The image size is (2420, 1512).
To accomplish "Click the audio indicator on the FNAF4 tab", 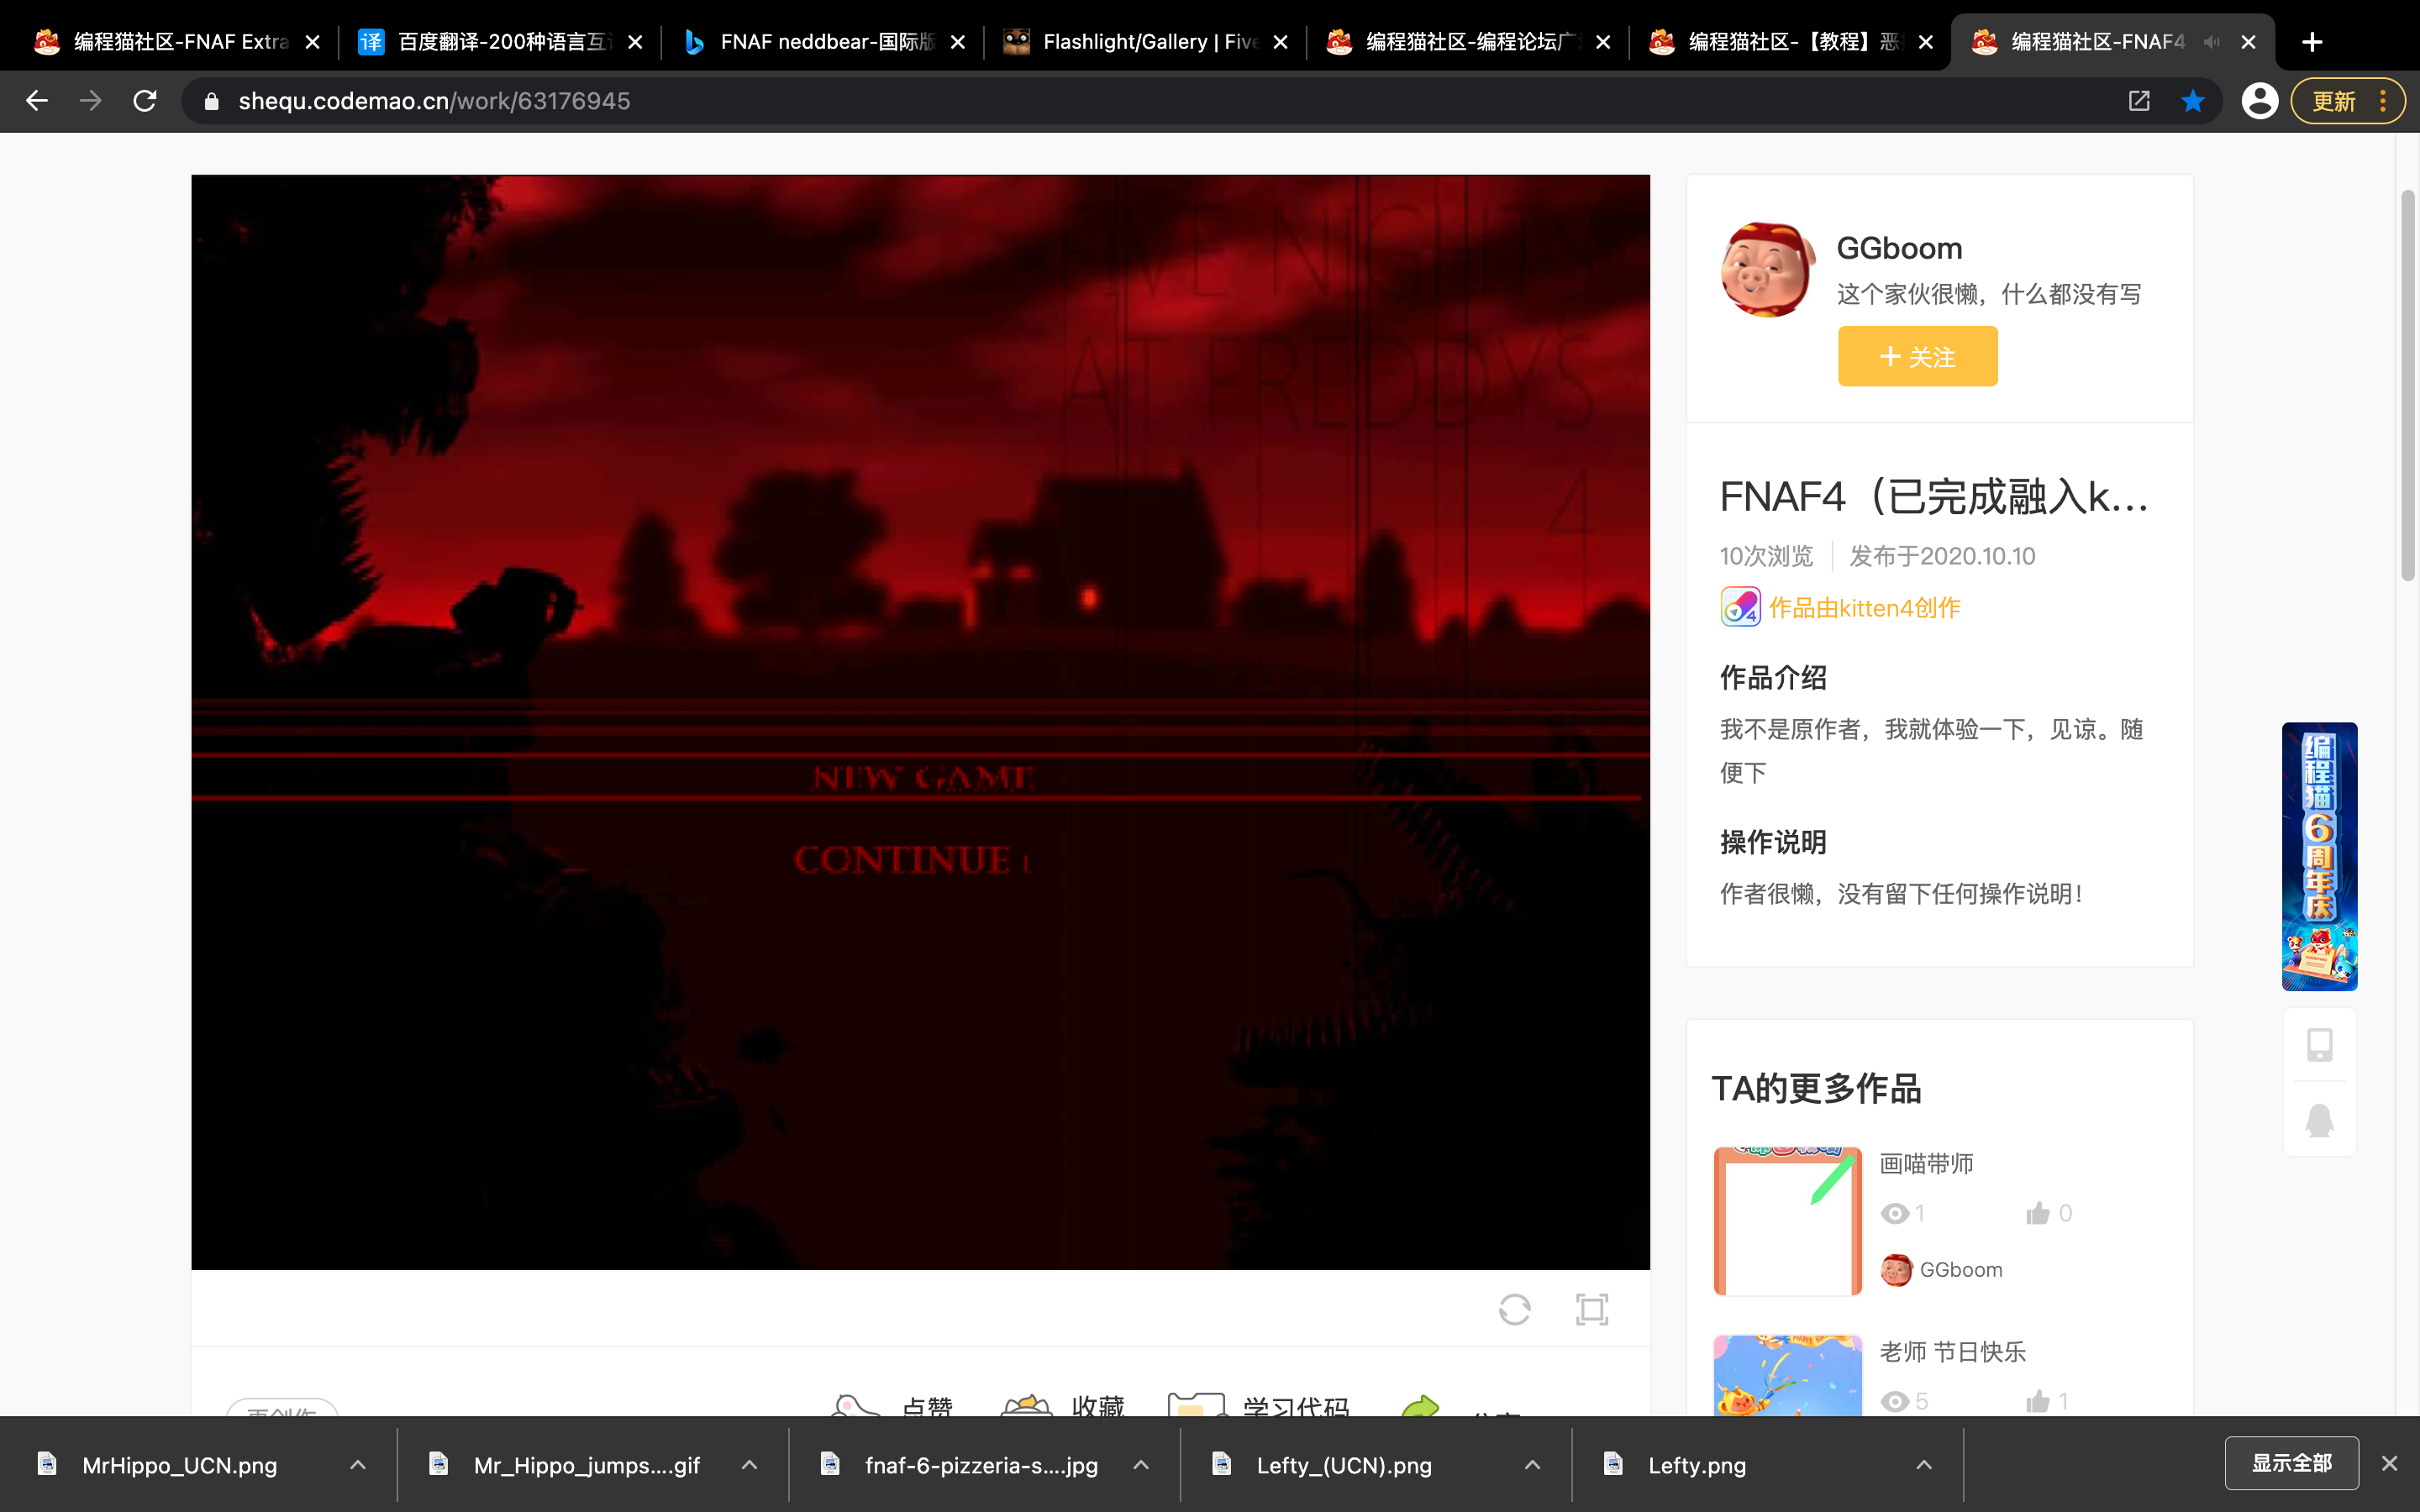I will (x=2211, y=42).
